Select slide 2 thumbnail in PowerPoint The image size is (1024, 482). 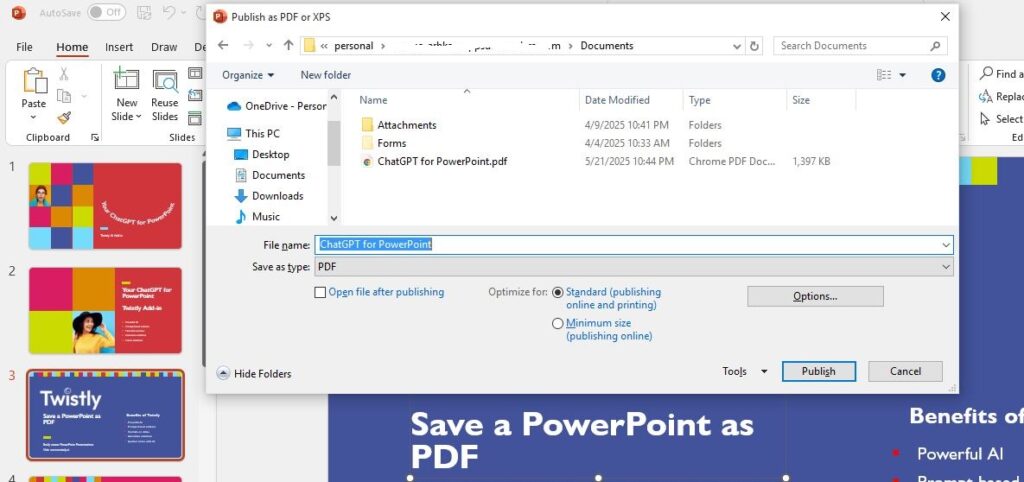click(105, 310)
